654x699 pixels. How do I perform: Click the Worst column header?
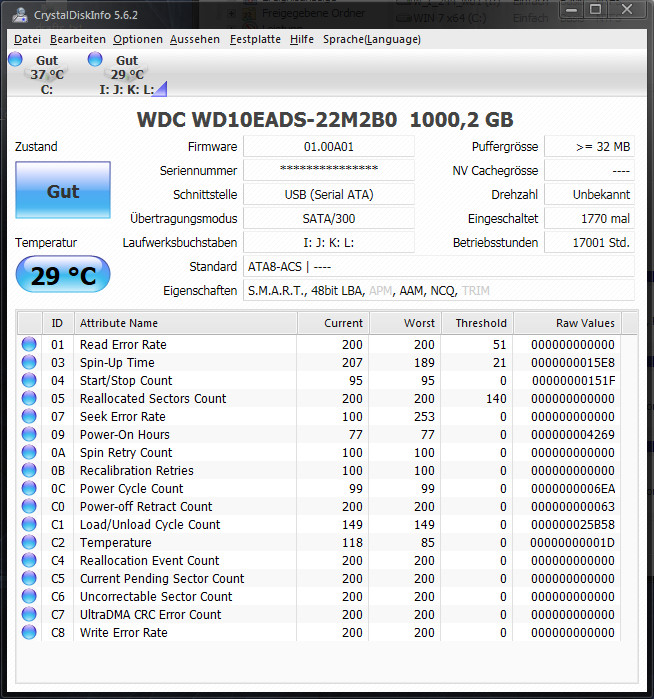(405, 323)
